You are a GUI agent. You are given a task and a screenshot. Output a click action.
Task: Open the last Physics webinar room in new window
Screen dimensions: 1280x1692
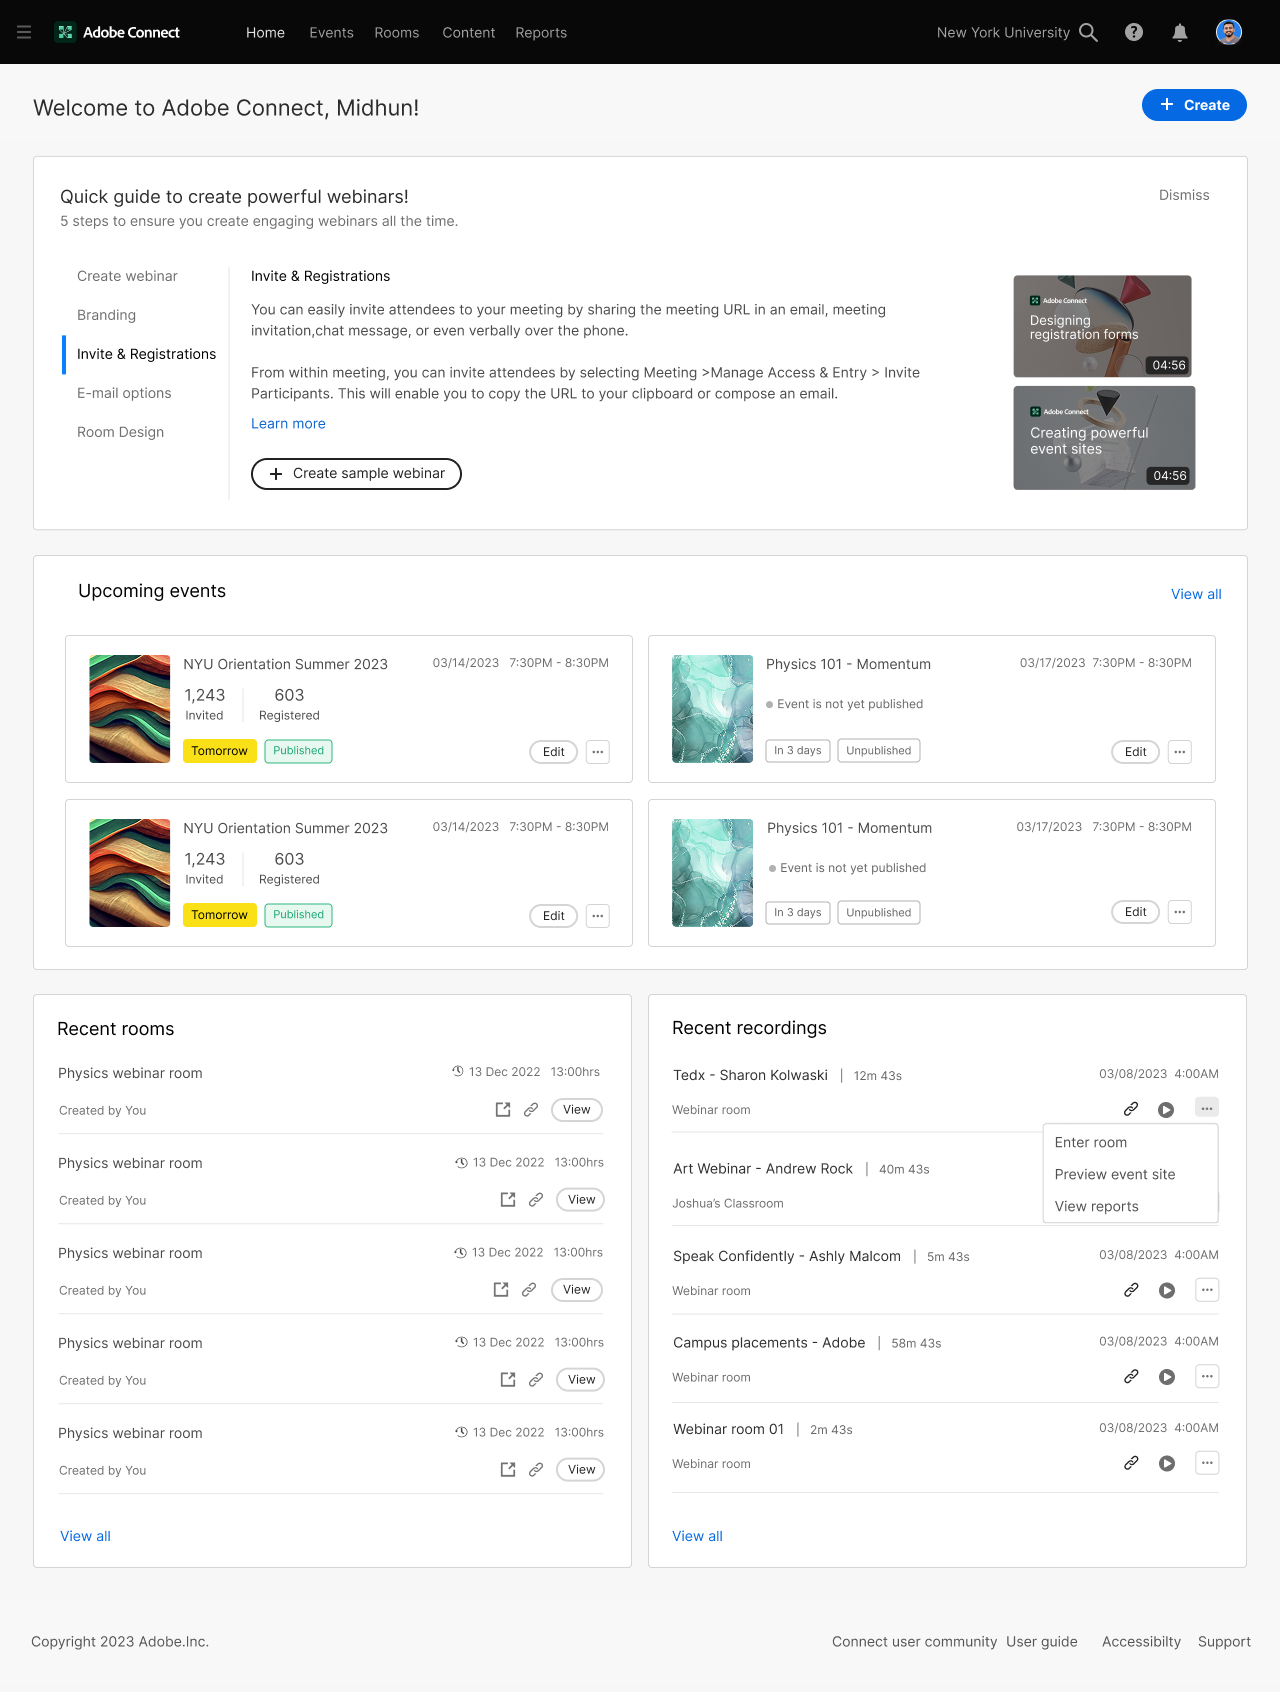(x=508, y=1469)
